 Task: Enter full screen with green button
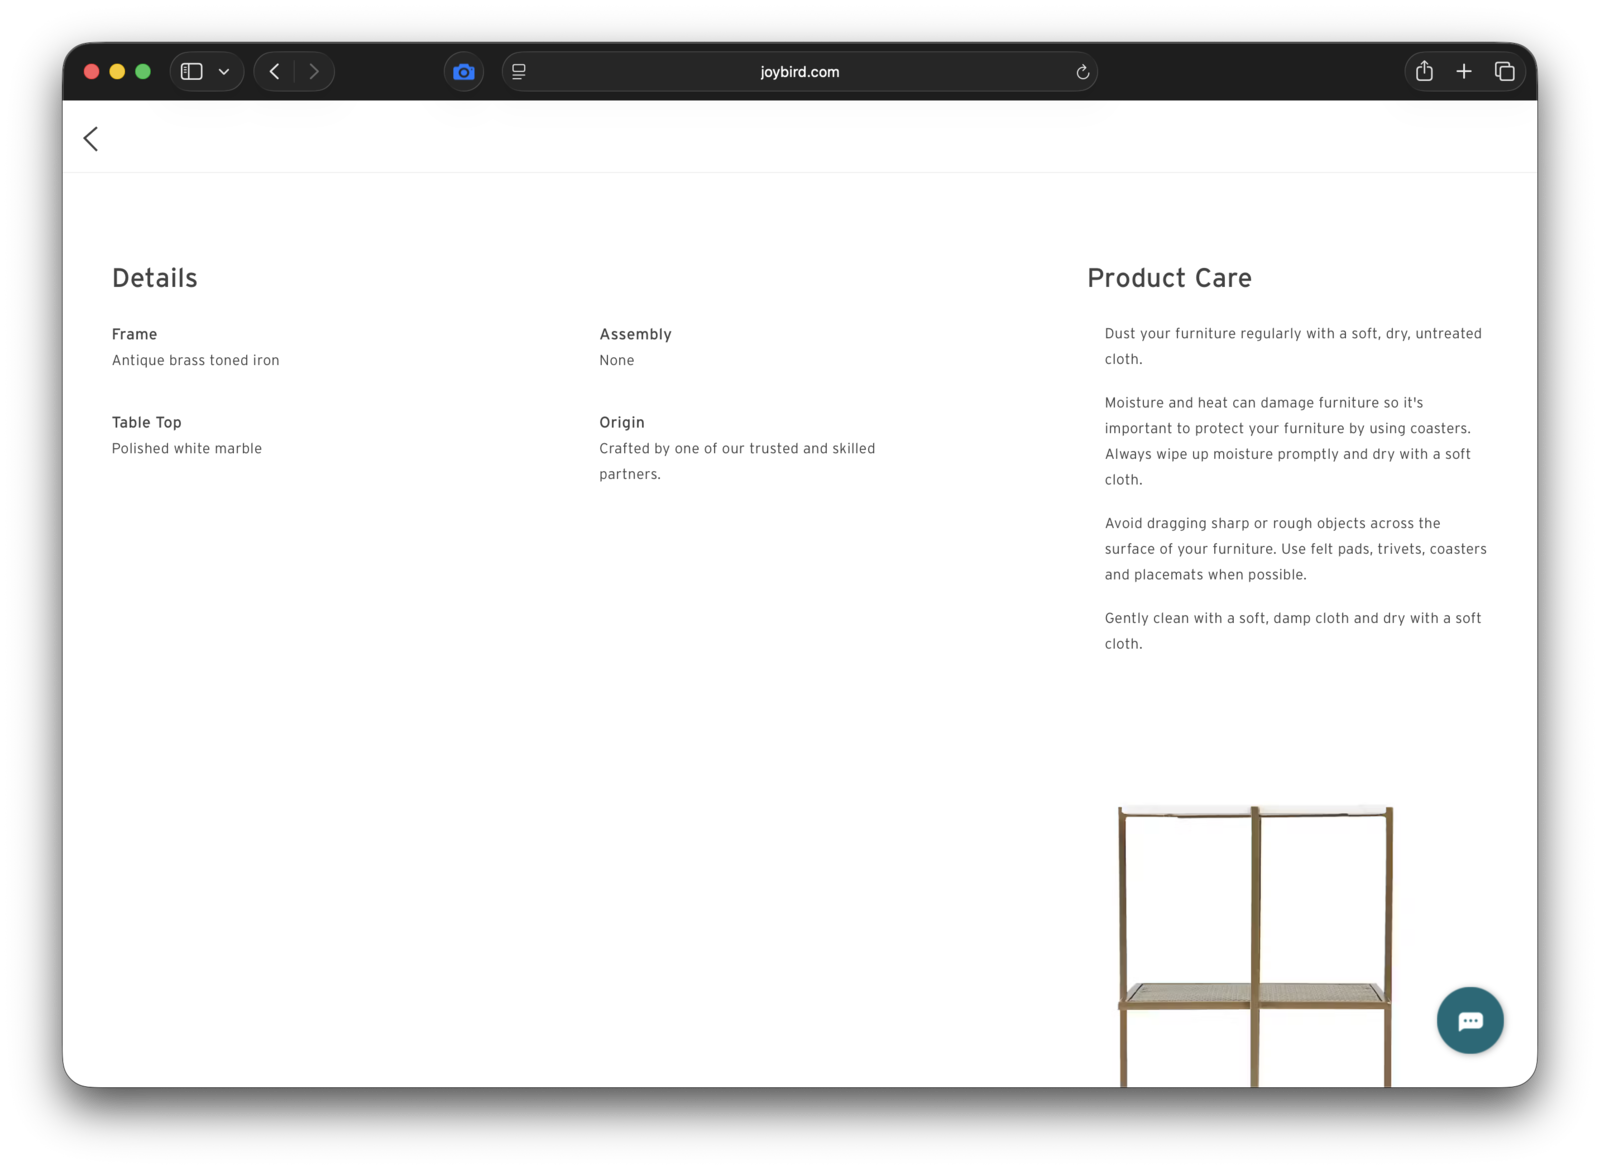(143, 72)
